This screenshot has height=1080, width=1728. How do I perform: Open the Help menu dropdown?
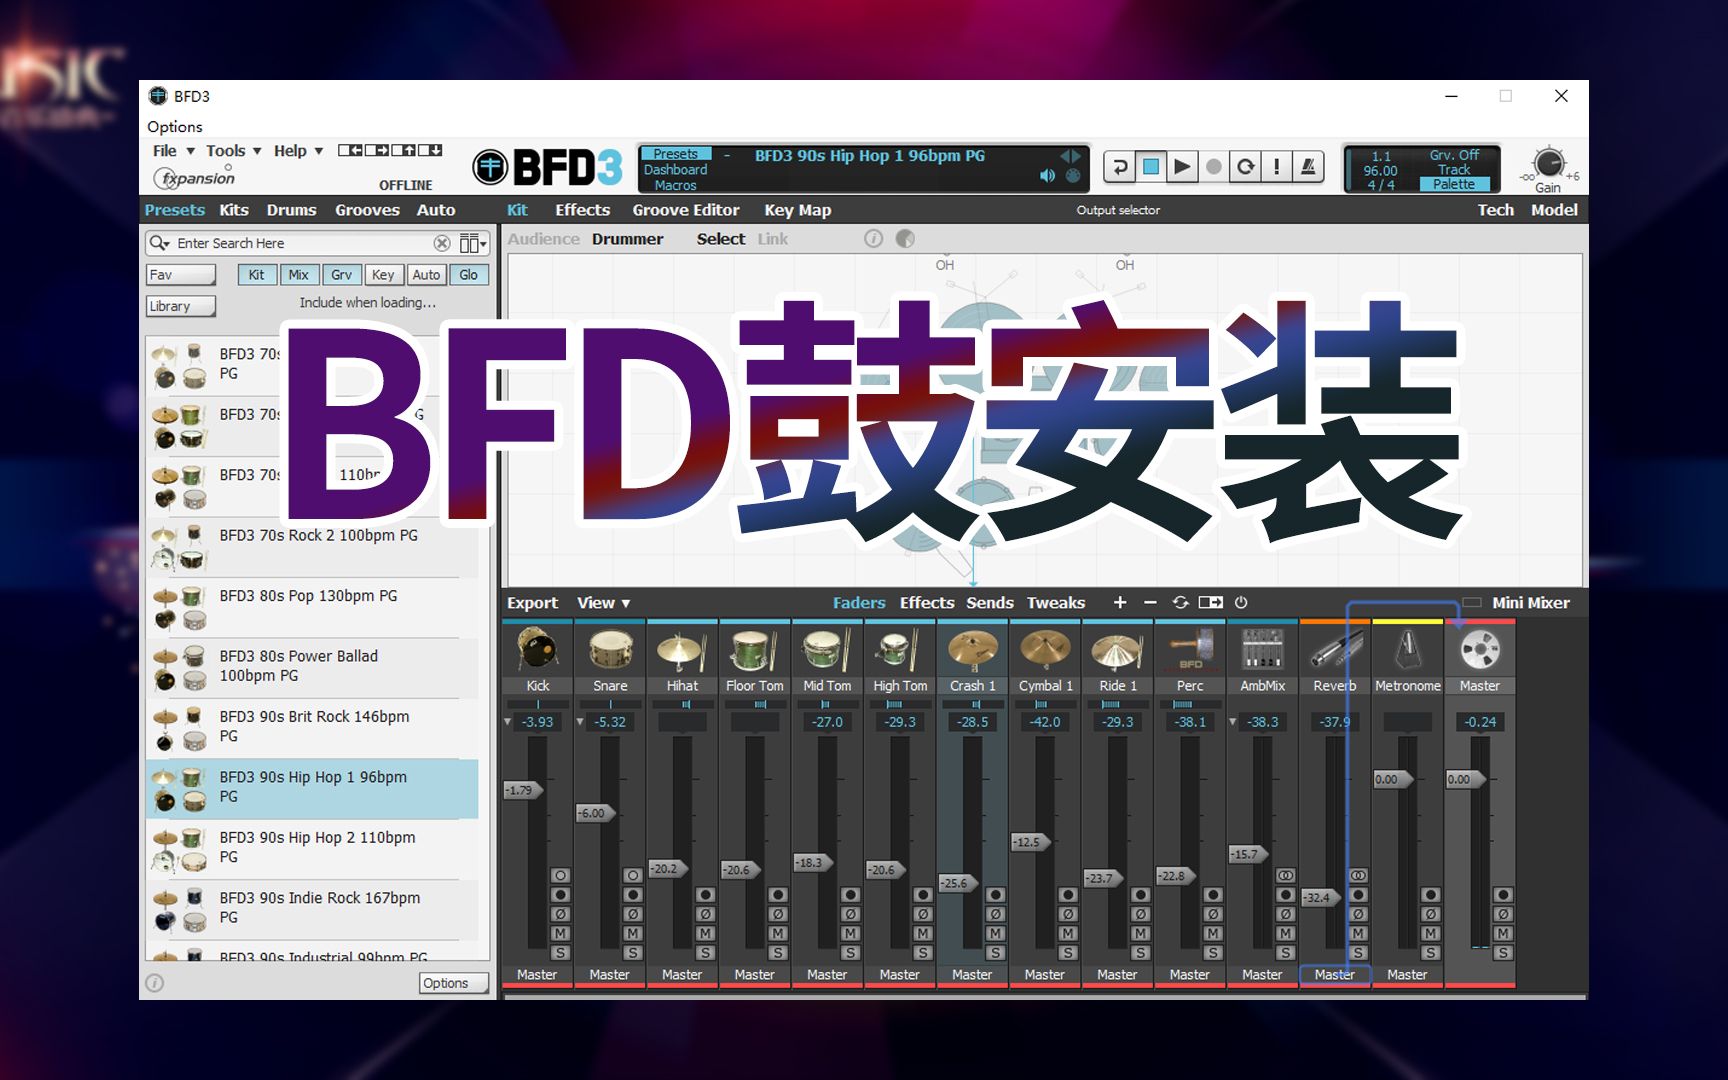pyautogui.click(x=298, y=151)
